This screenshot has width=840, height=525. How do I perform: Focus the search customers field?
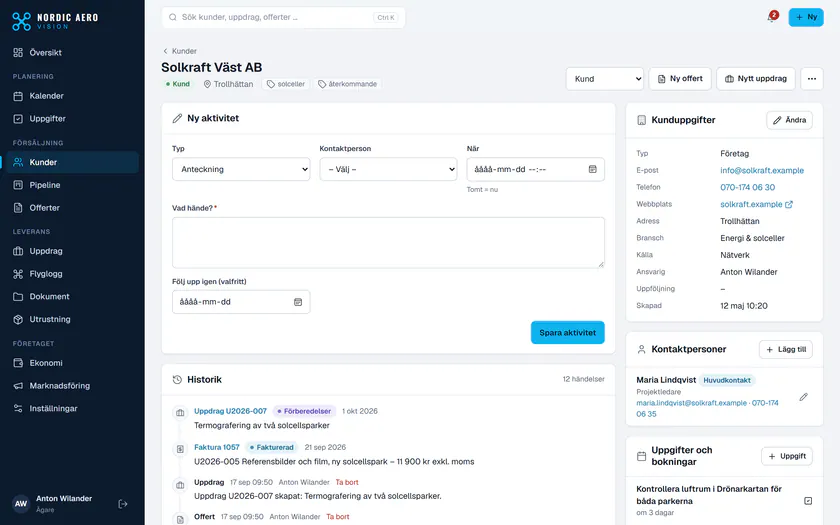pyautogui.click(x=283, y=17)
